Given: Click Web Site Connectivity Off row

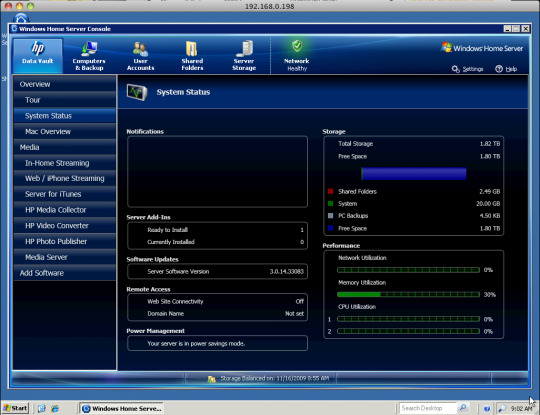Looking at the screenshot, I should (225, 301).
